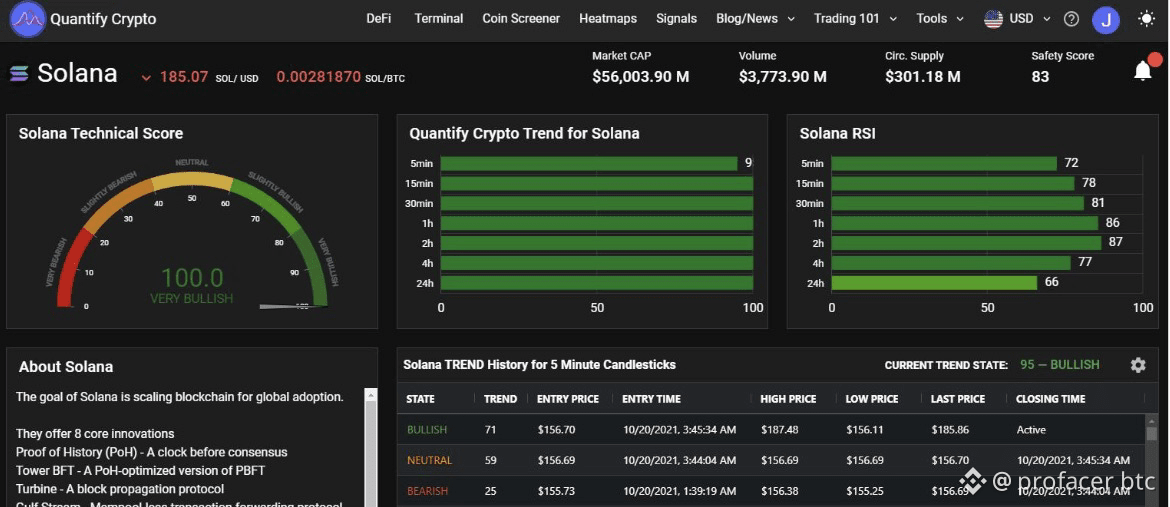This screenshot has height=507, width=1170.
Task: Expand the Blog/News dropdown
Action: (x=756, y=19)
